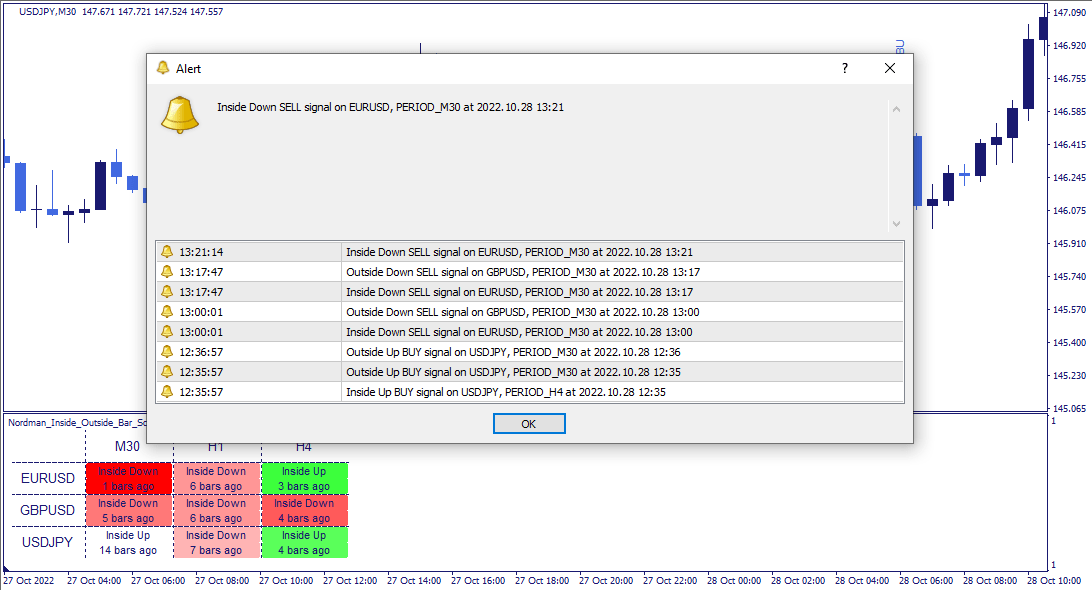Close the Alert dialog window
The width and height of the screenshot is (1092, 590).
click(889, 68)
